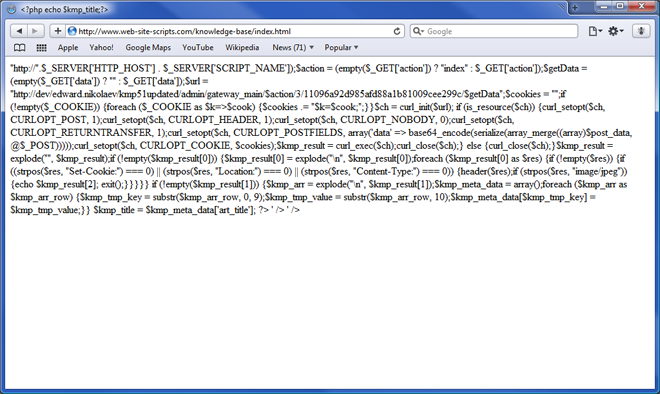660x394 pixels.
Task: Open the gear settings menu
Action: point(616,31)
